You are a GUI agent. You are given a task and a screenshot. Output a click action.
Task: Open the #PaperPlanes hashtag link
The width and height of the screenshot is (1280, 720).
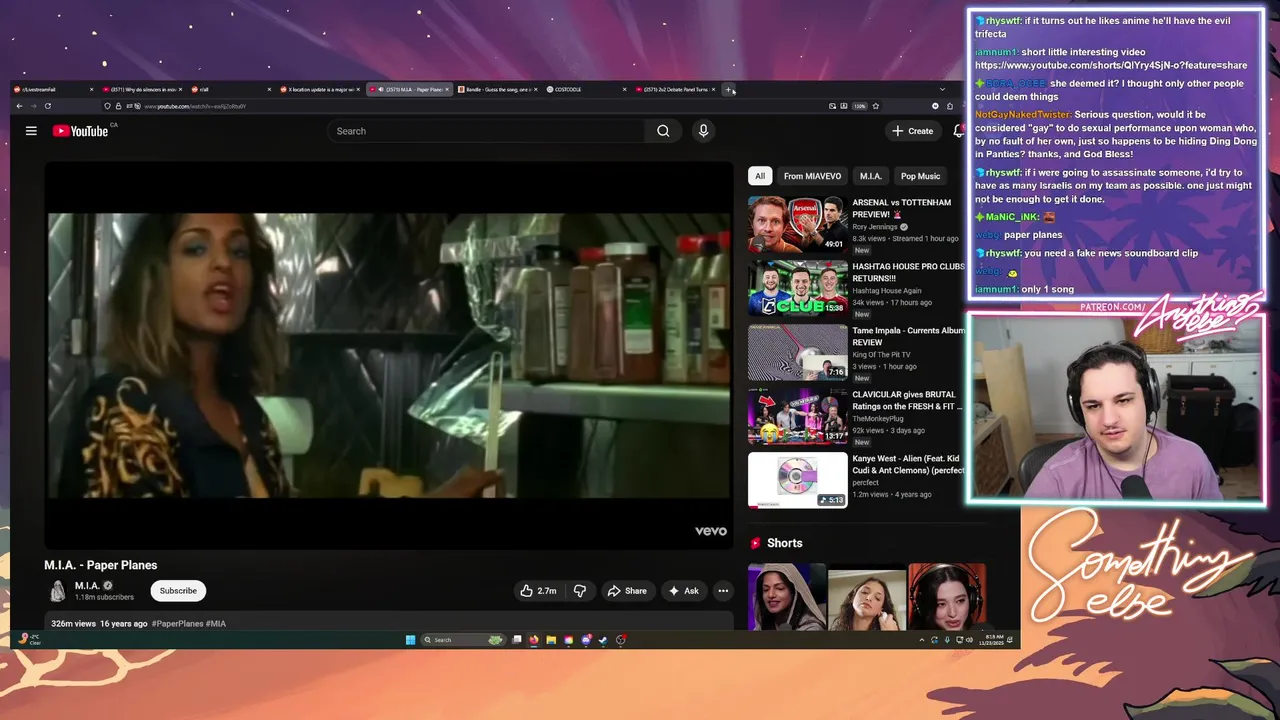178,624
